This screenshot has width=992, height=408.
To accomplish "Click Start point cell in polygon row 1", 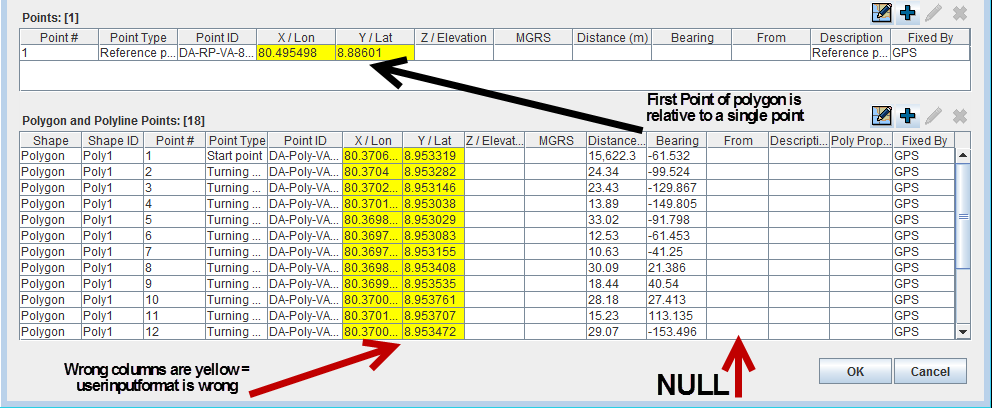I will (x=235, y=156).
